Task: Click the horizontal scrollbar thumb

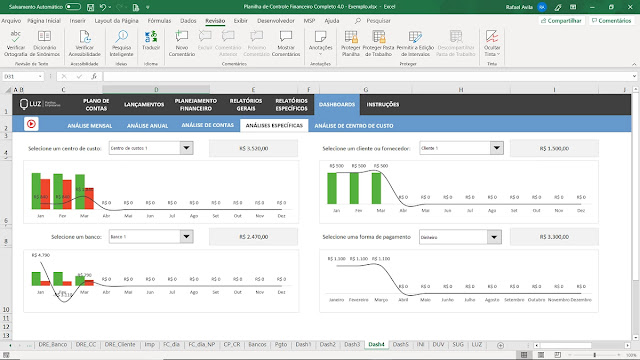Action: (x=566, y=345)
